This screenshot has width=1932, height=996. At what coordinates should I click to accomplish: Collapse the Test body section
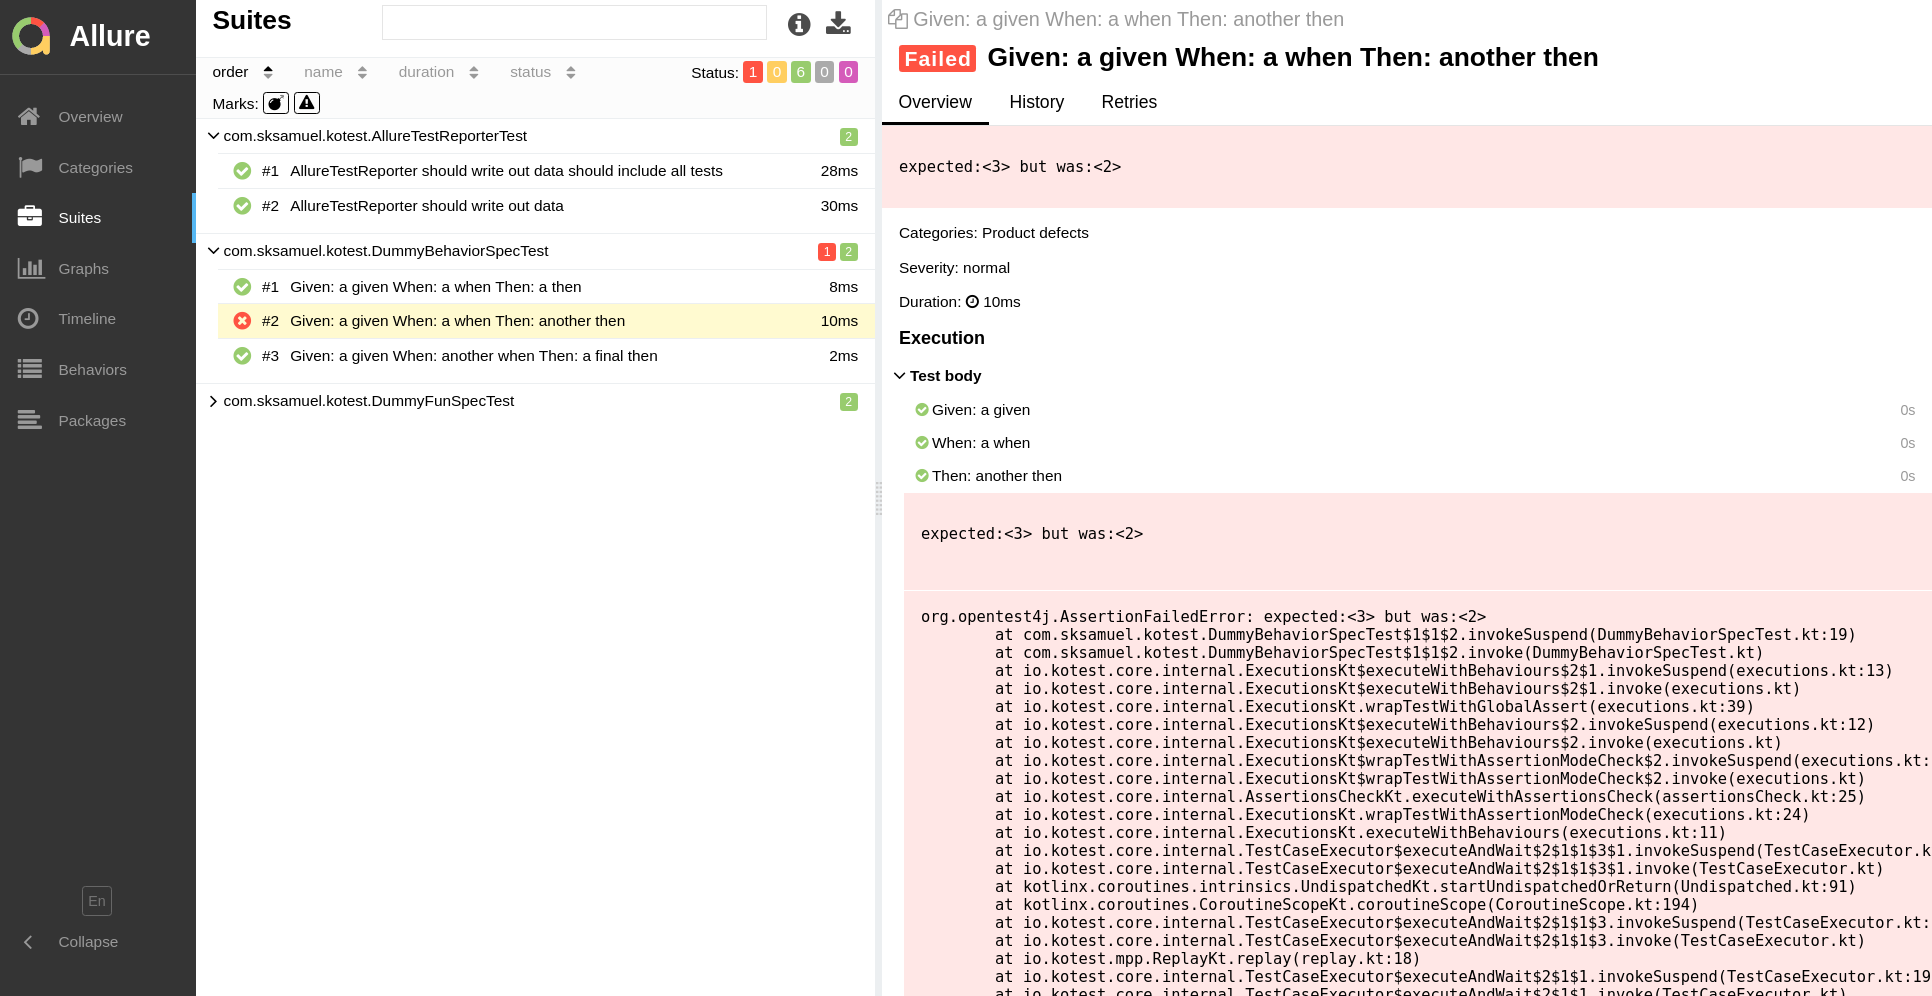click(900, 376)
